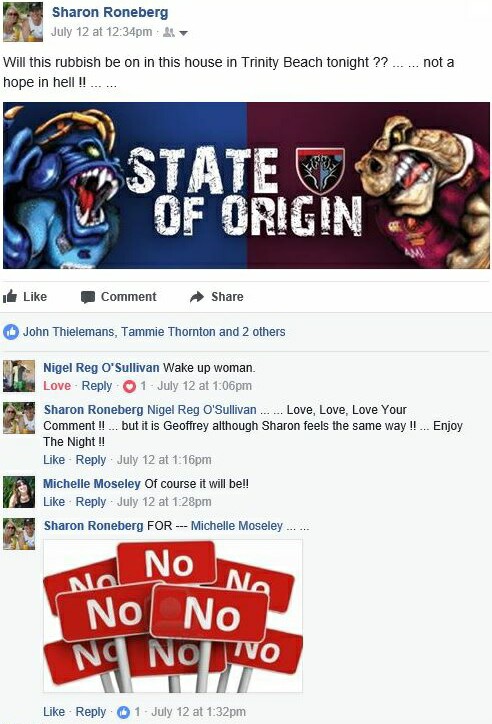Click the Share arrow icon
The width and height of the screenshot is (492, 724).
pyautogui.click(x=197, y=297)
